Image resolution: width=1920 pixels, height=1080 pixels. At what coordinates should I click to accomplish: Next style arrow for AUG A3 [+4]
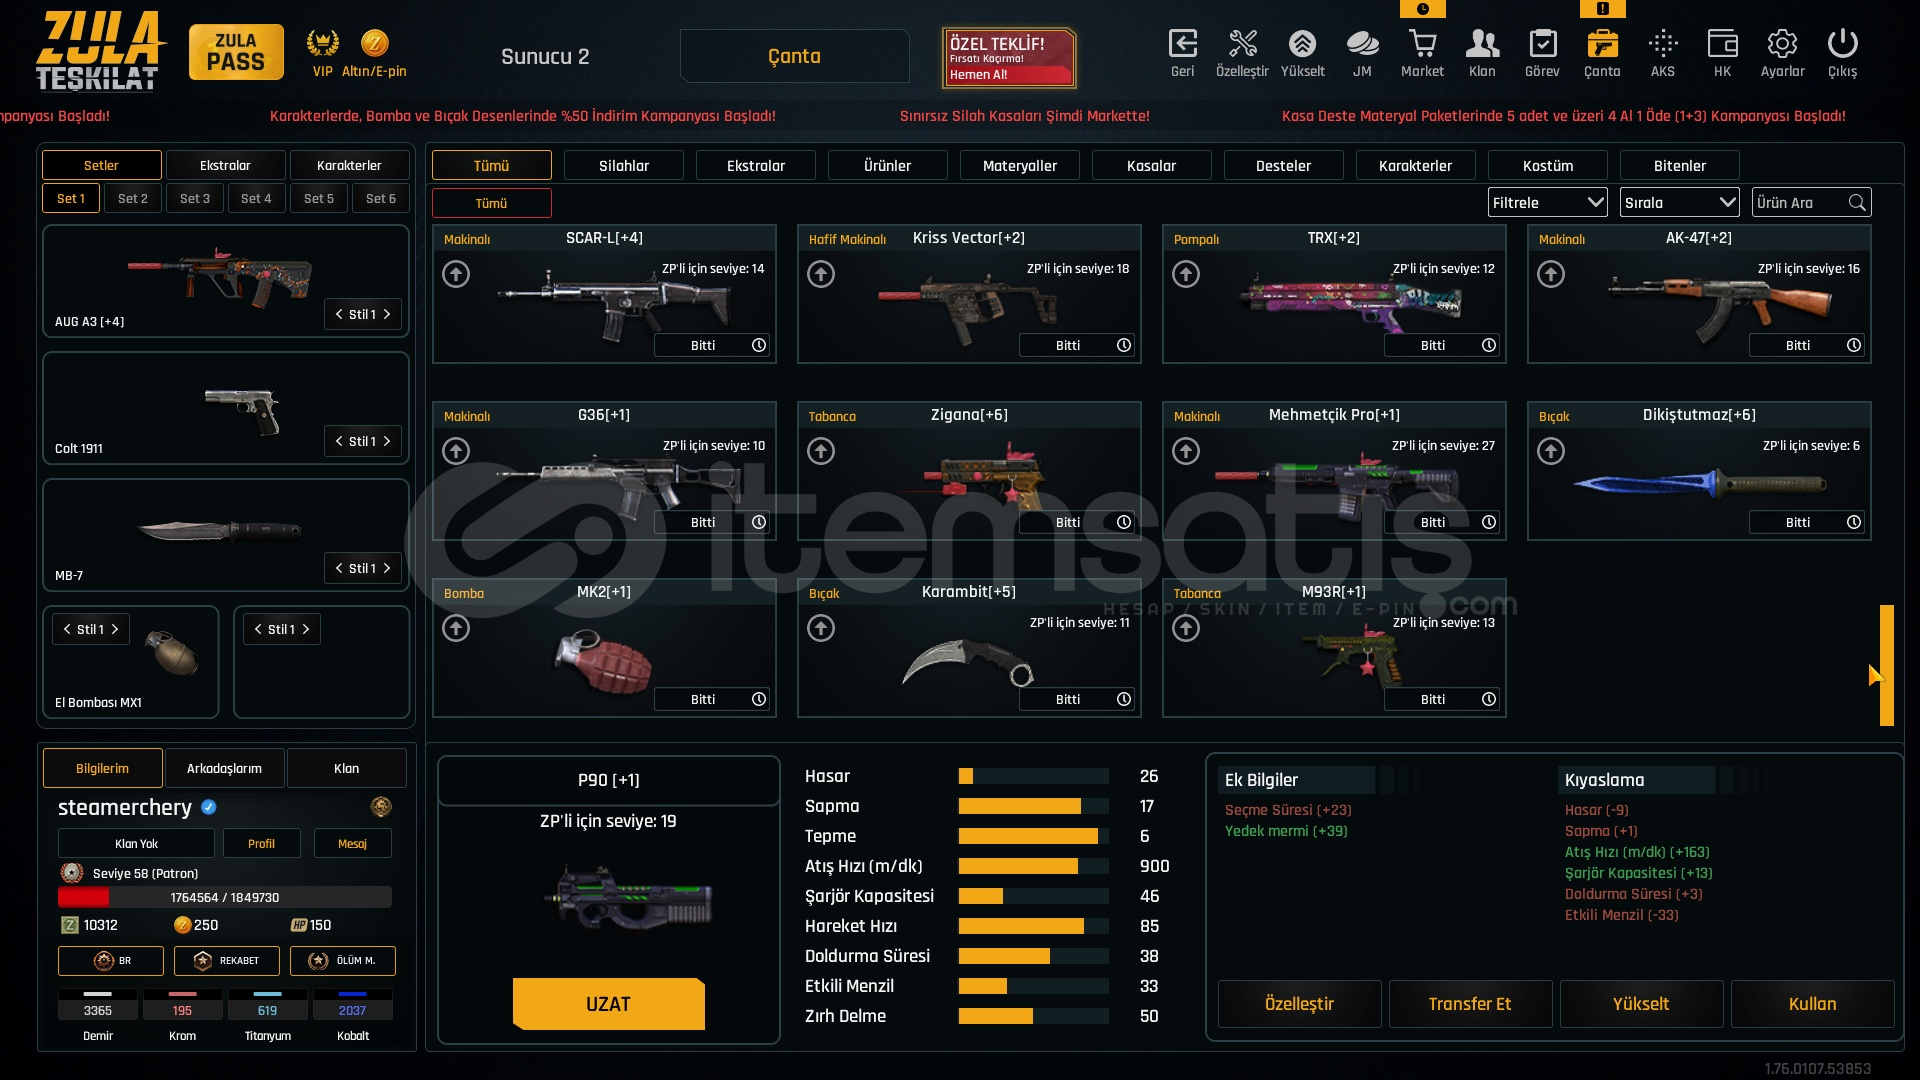pyautogui.click(x=387, y=314)
